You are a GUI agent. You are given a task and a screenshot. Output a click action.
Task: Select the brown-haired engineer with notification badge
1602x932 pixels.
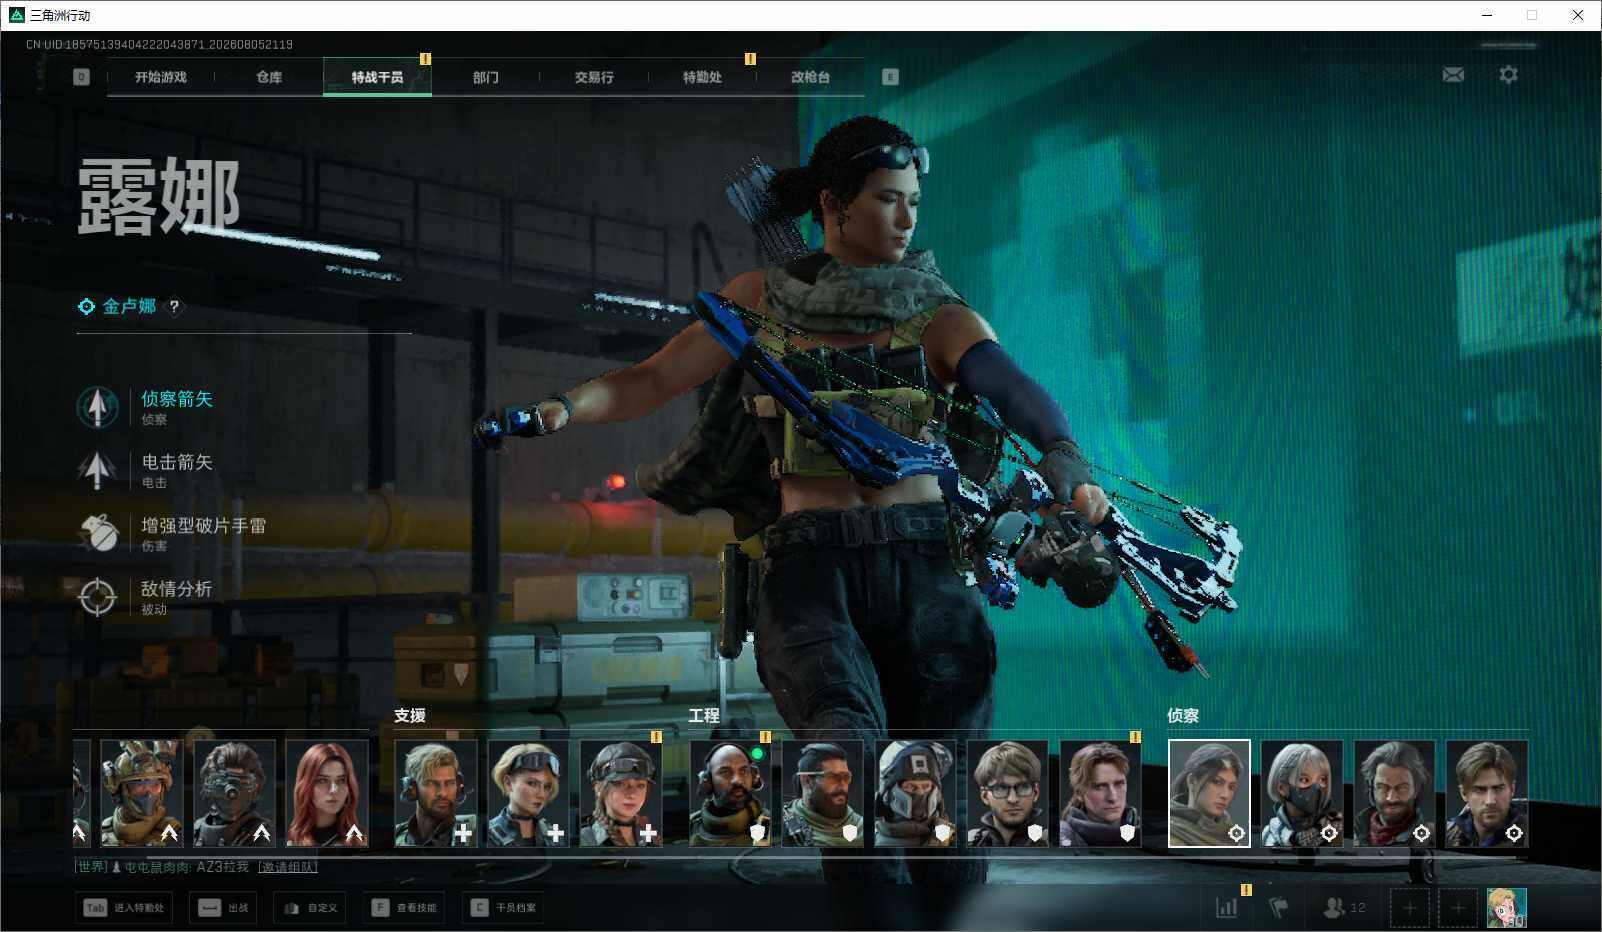(x=1101, y=793)
